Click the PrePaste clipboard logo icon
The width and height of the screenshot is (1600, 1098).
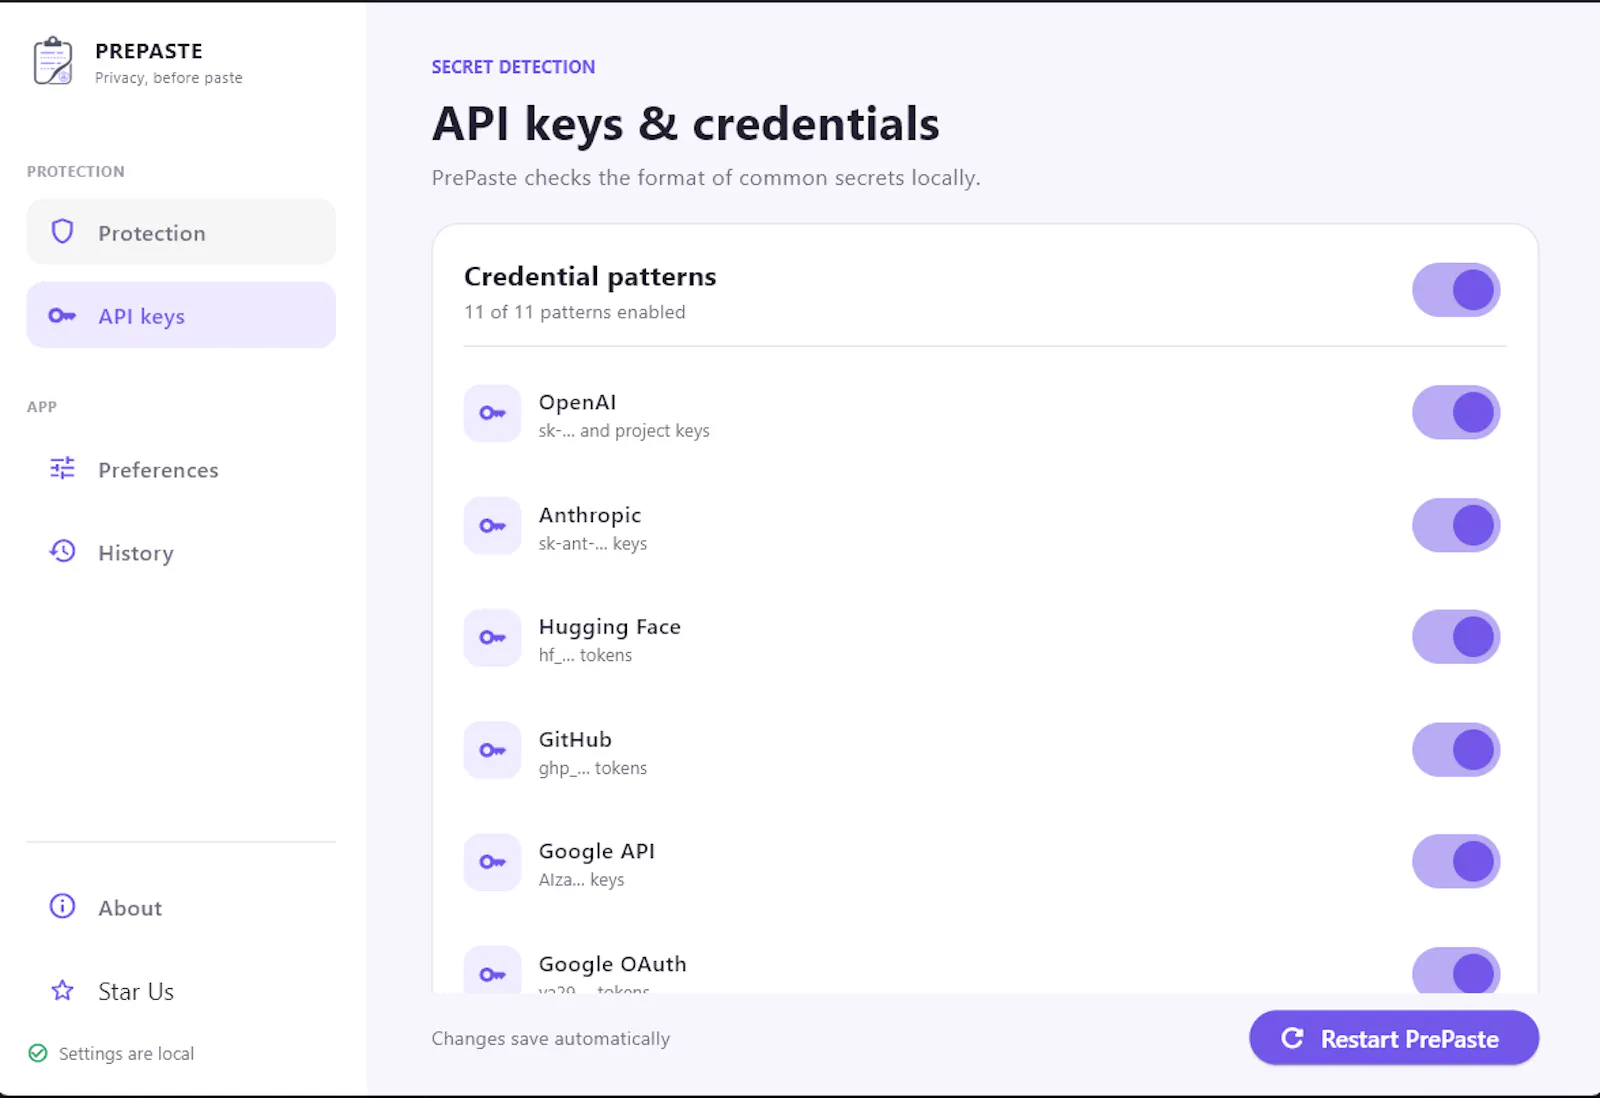point(53,61)
